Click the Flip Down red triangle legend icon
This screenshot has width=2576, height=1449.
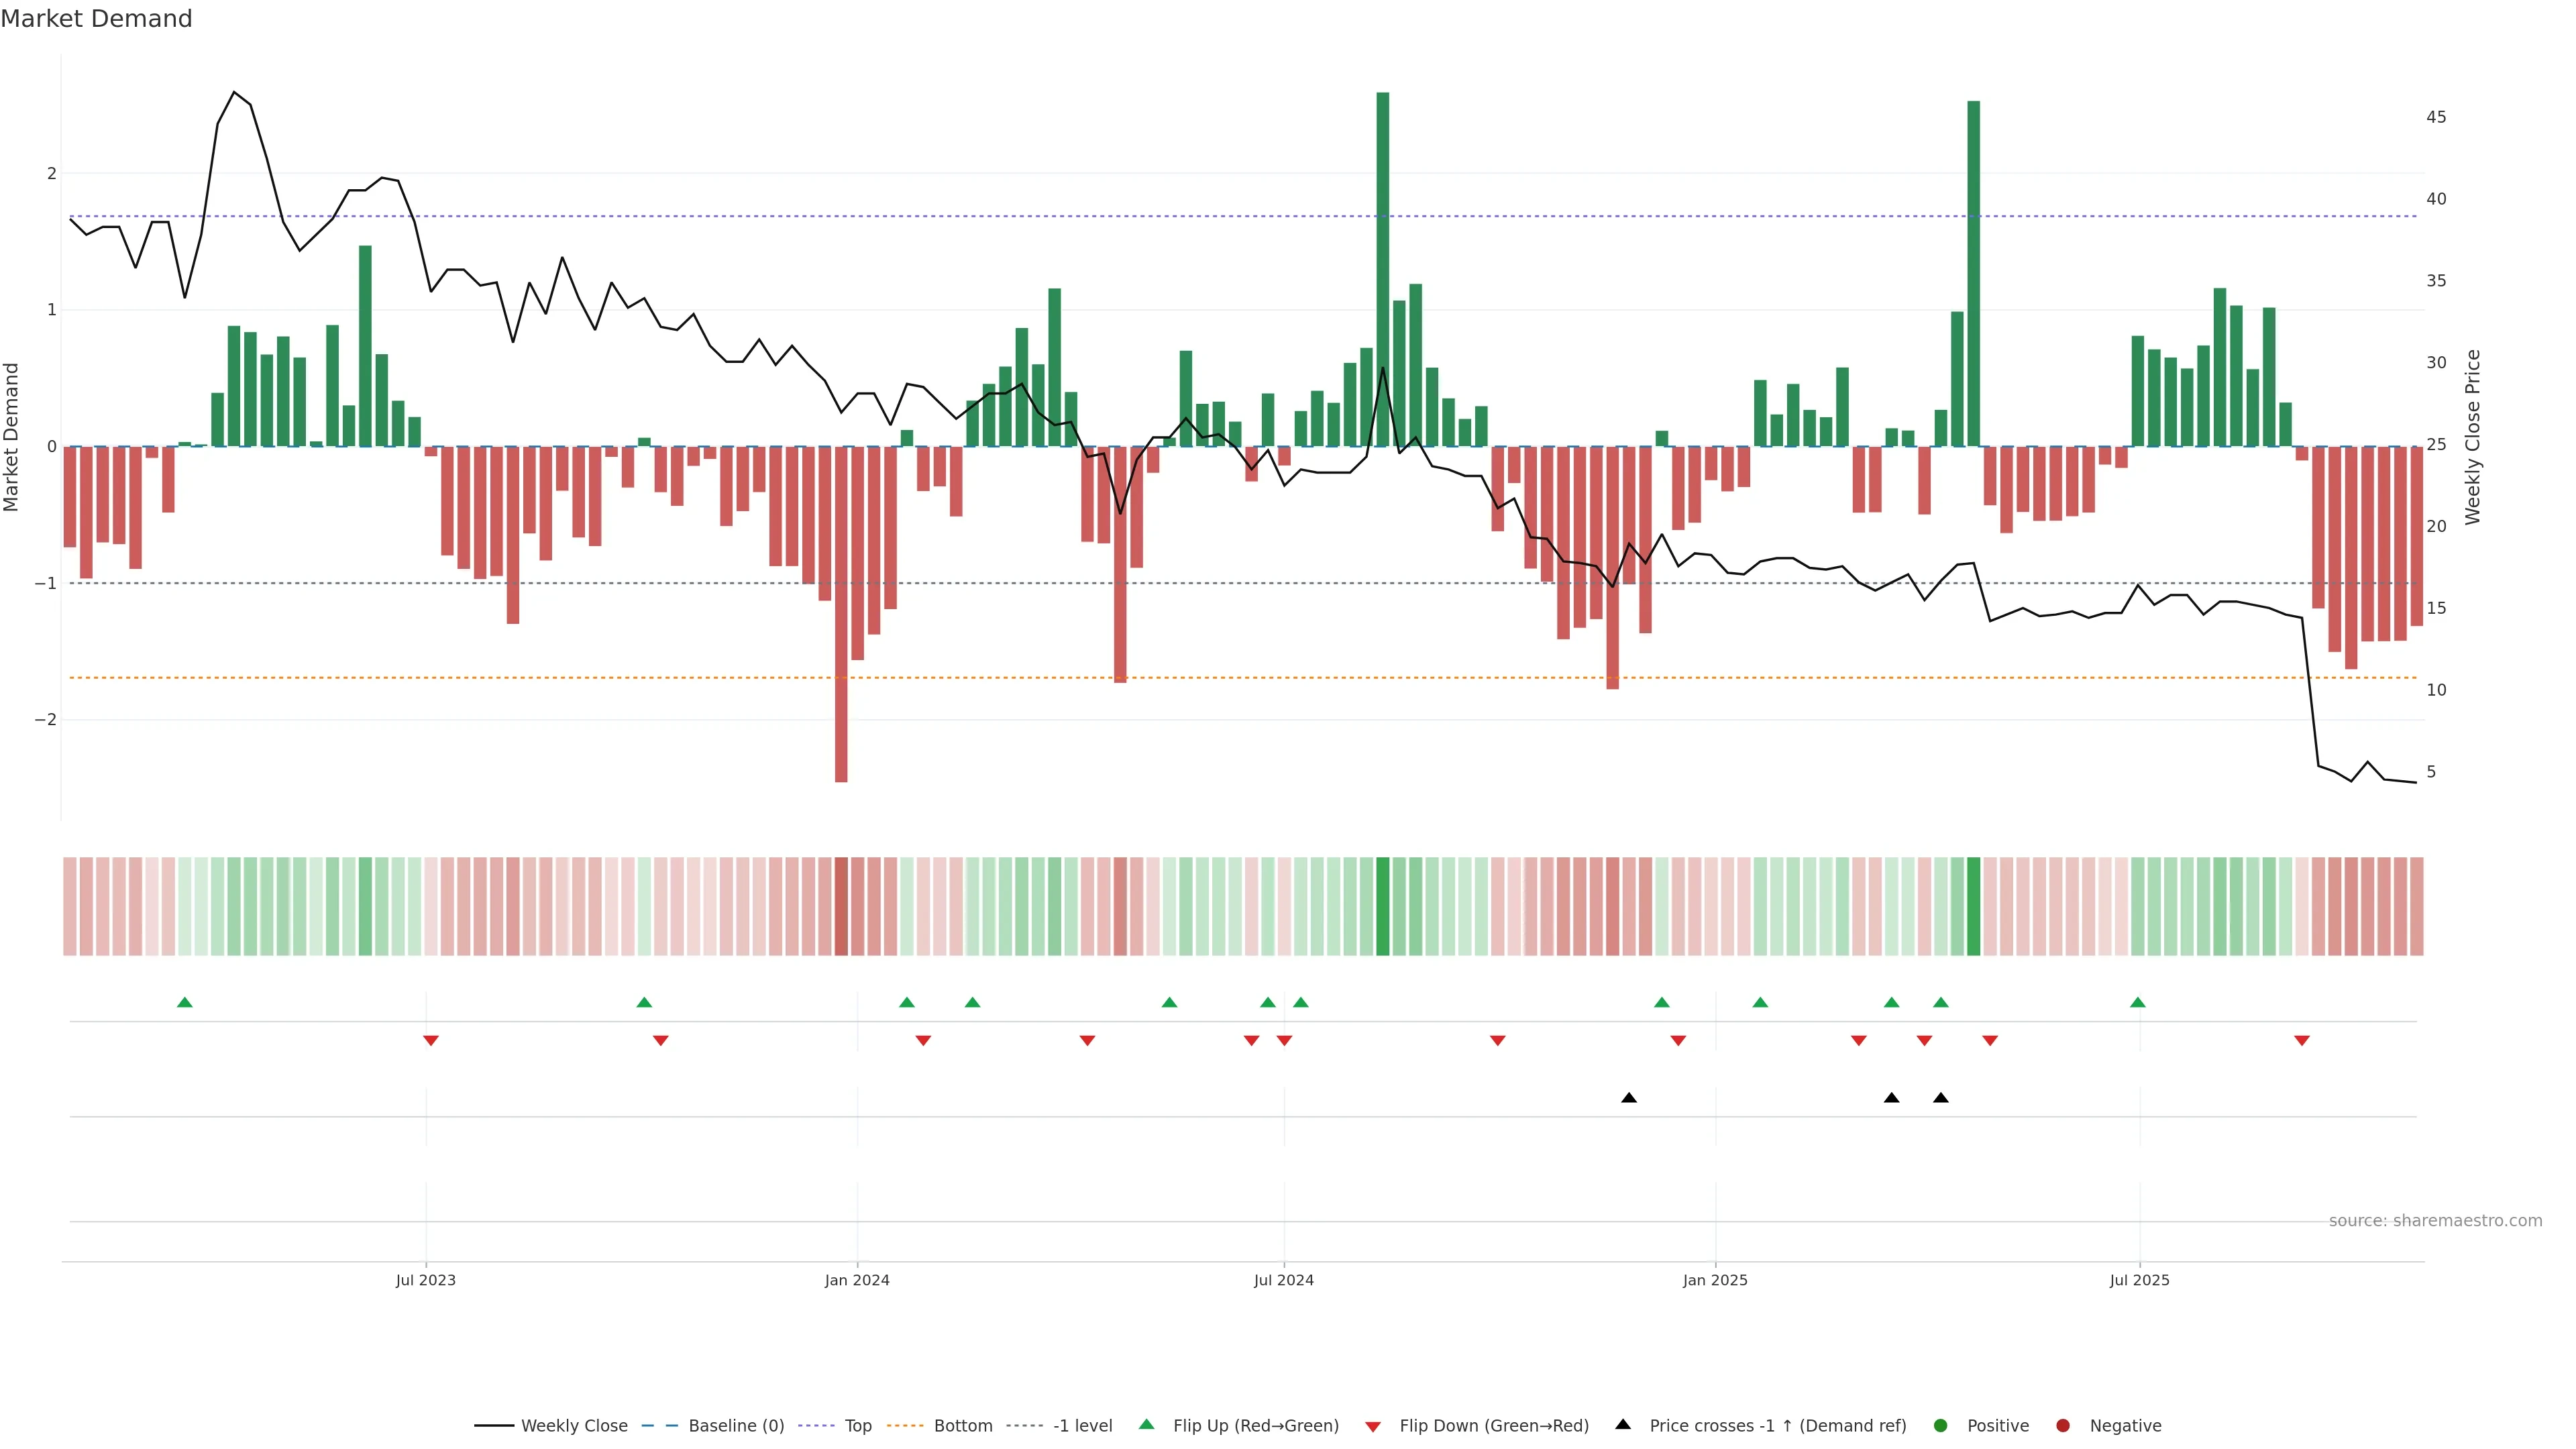pyautogui.click(x=1373, y=1426)
